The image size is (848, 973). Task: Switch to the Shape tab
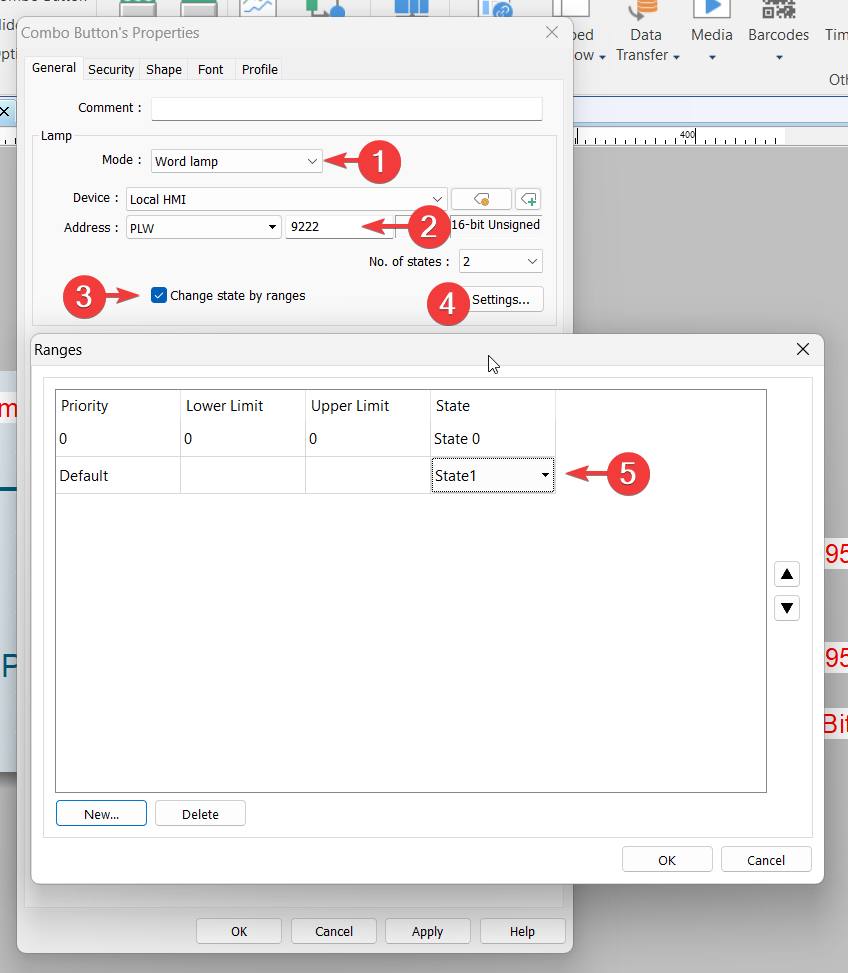(164, 69)
